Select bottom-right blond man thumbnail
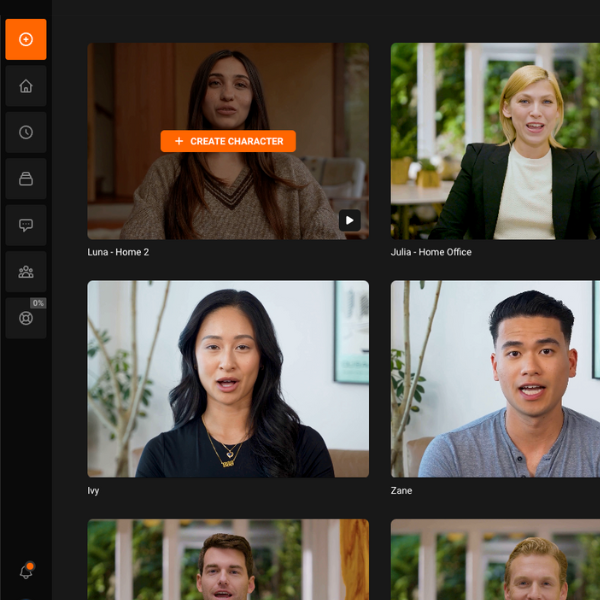This screenshot has width=600, height=600. pyautogui.click(x=495, y=560)
